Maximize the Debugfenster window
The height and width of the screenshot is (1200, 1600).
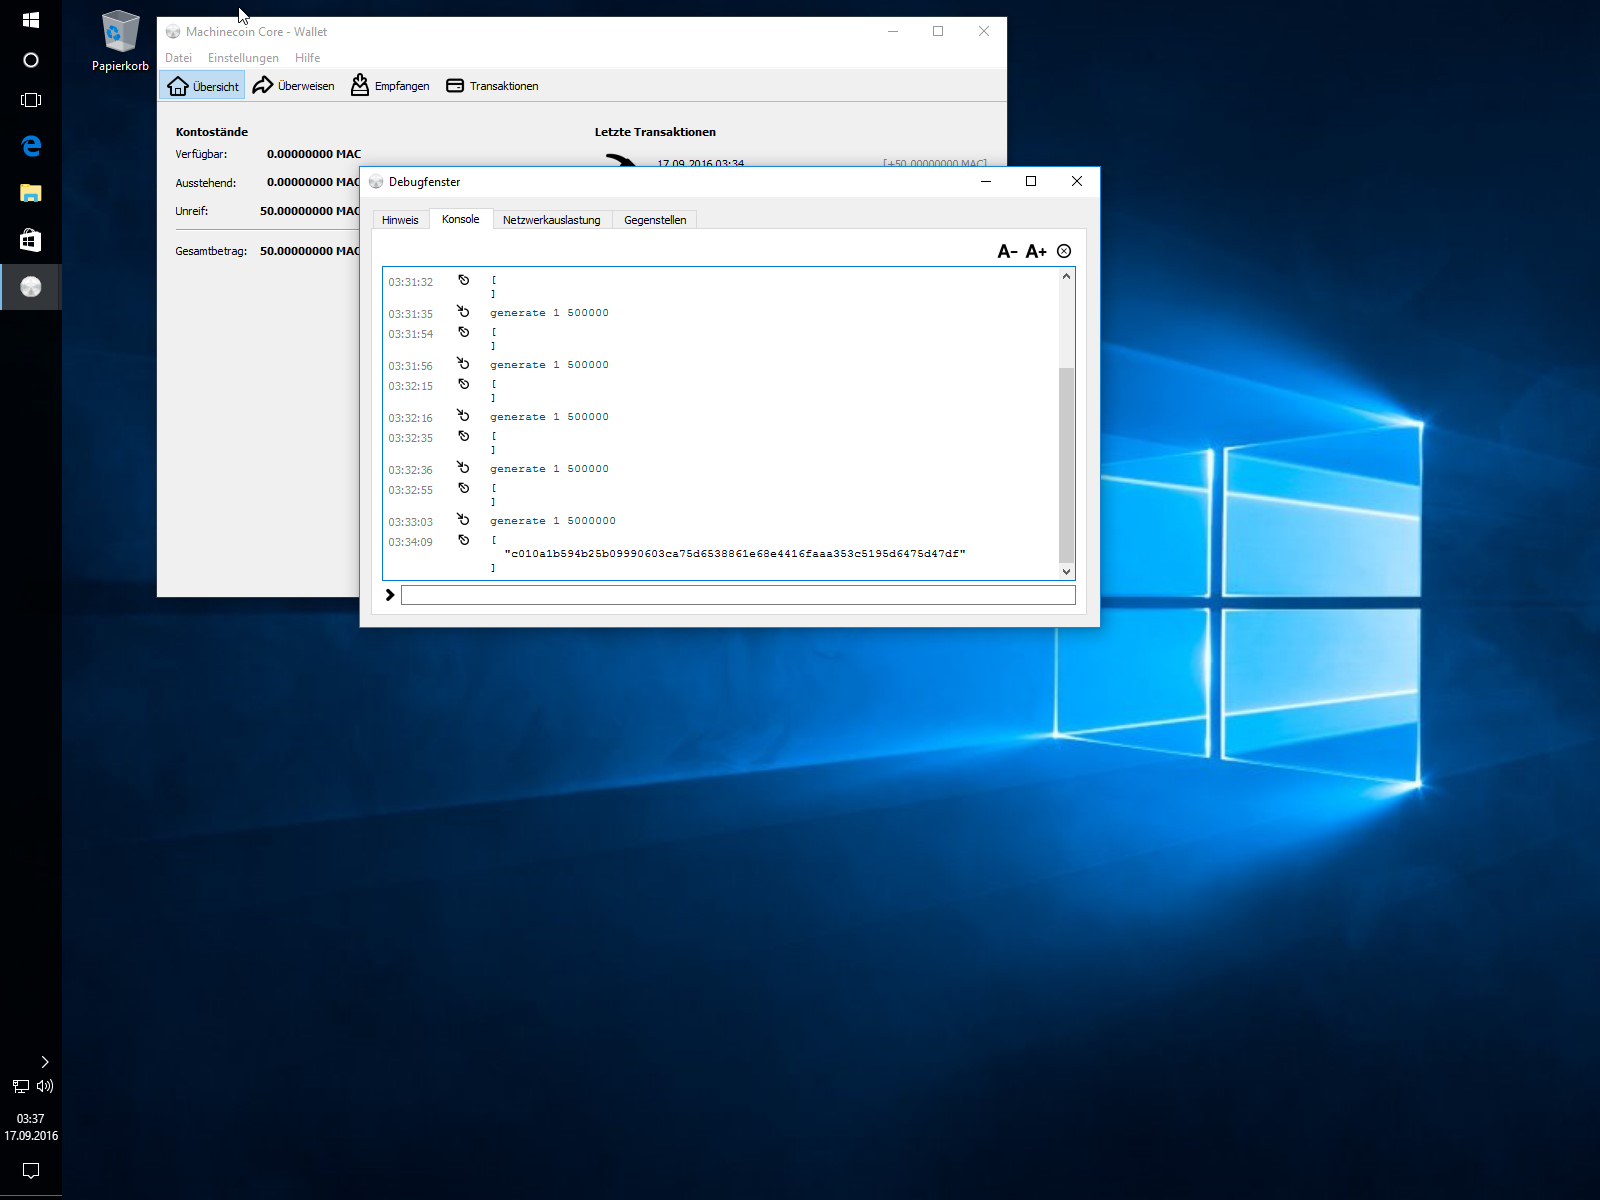click(x=1031, y=182)
